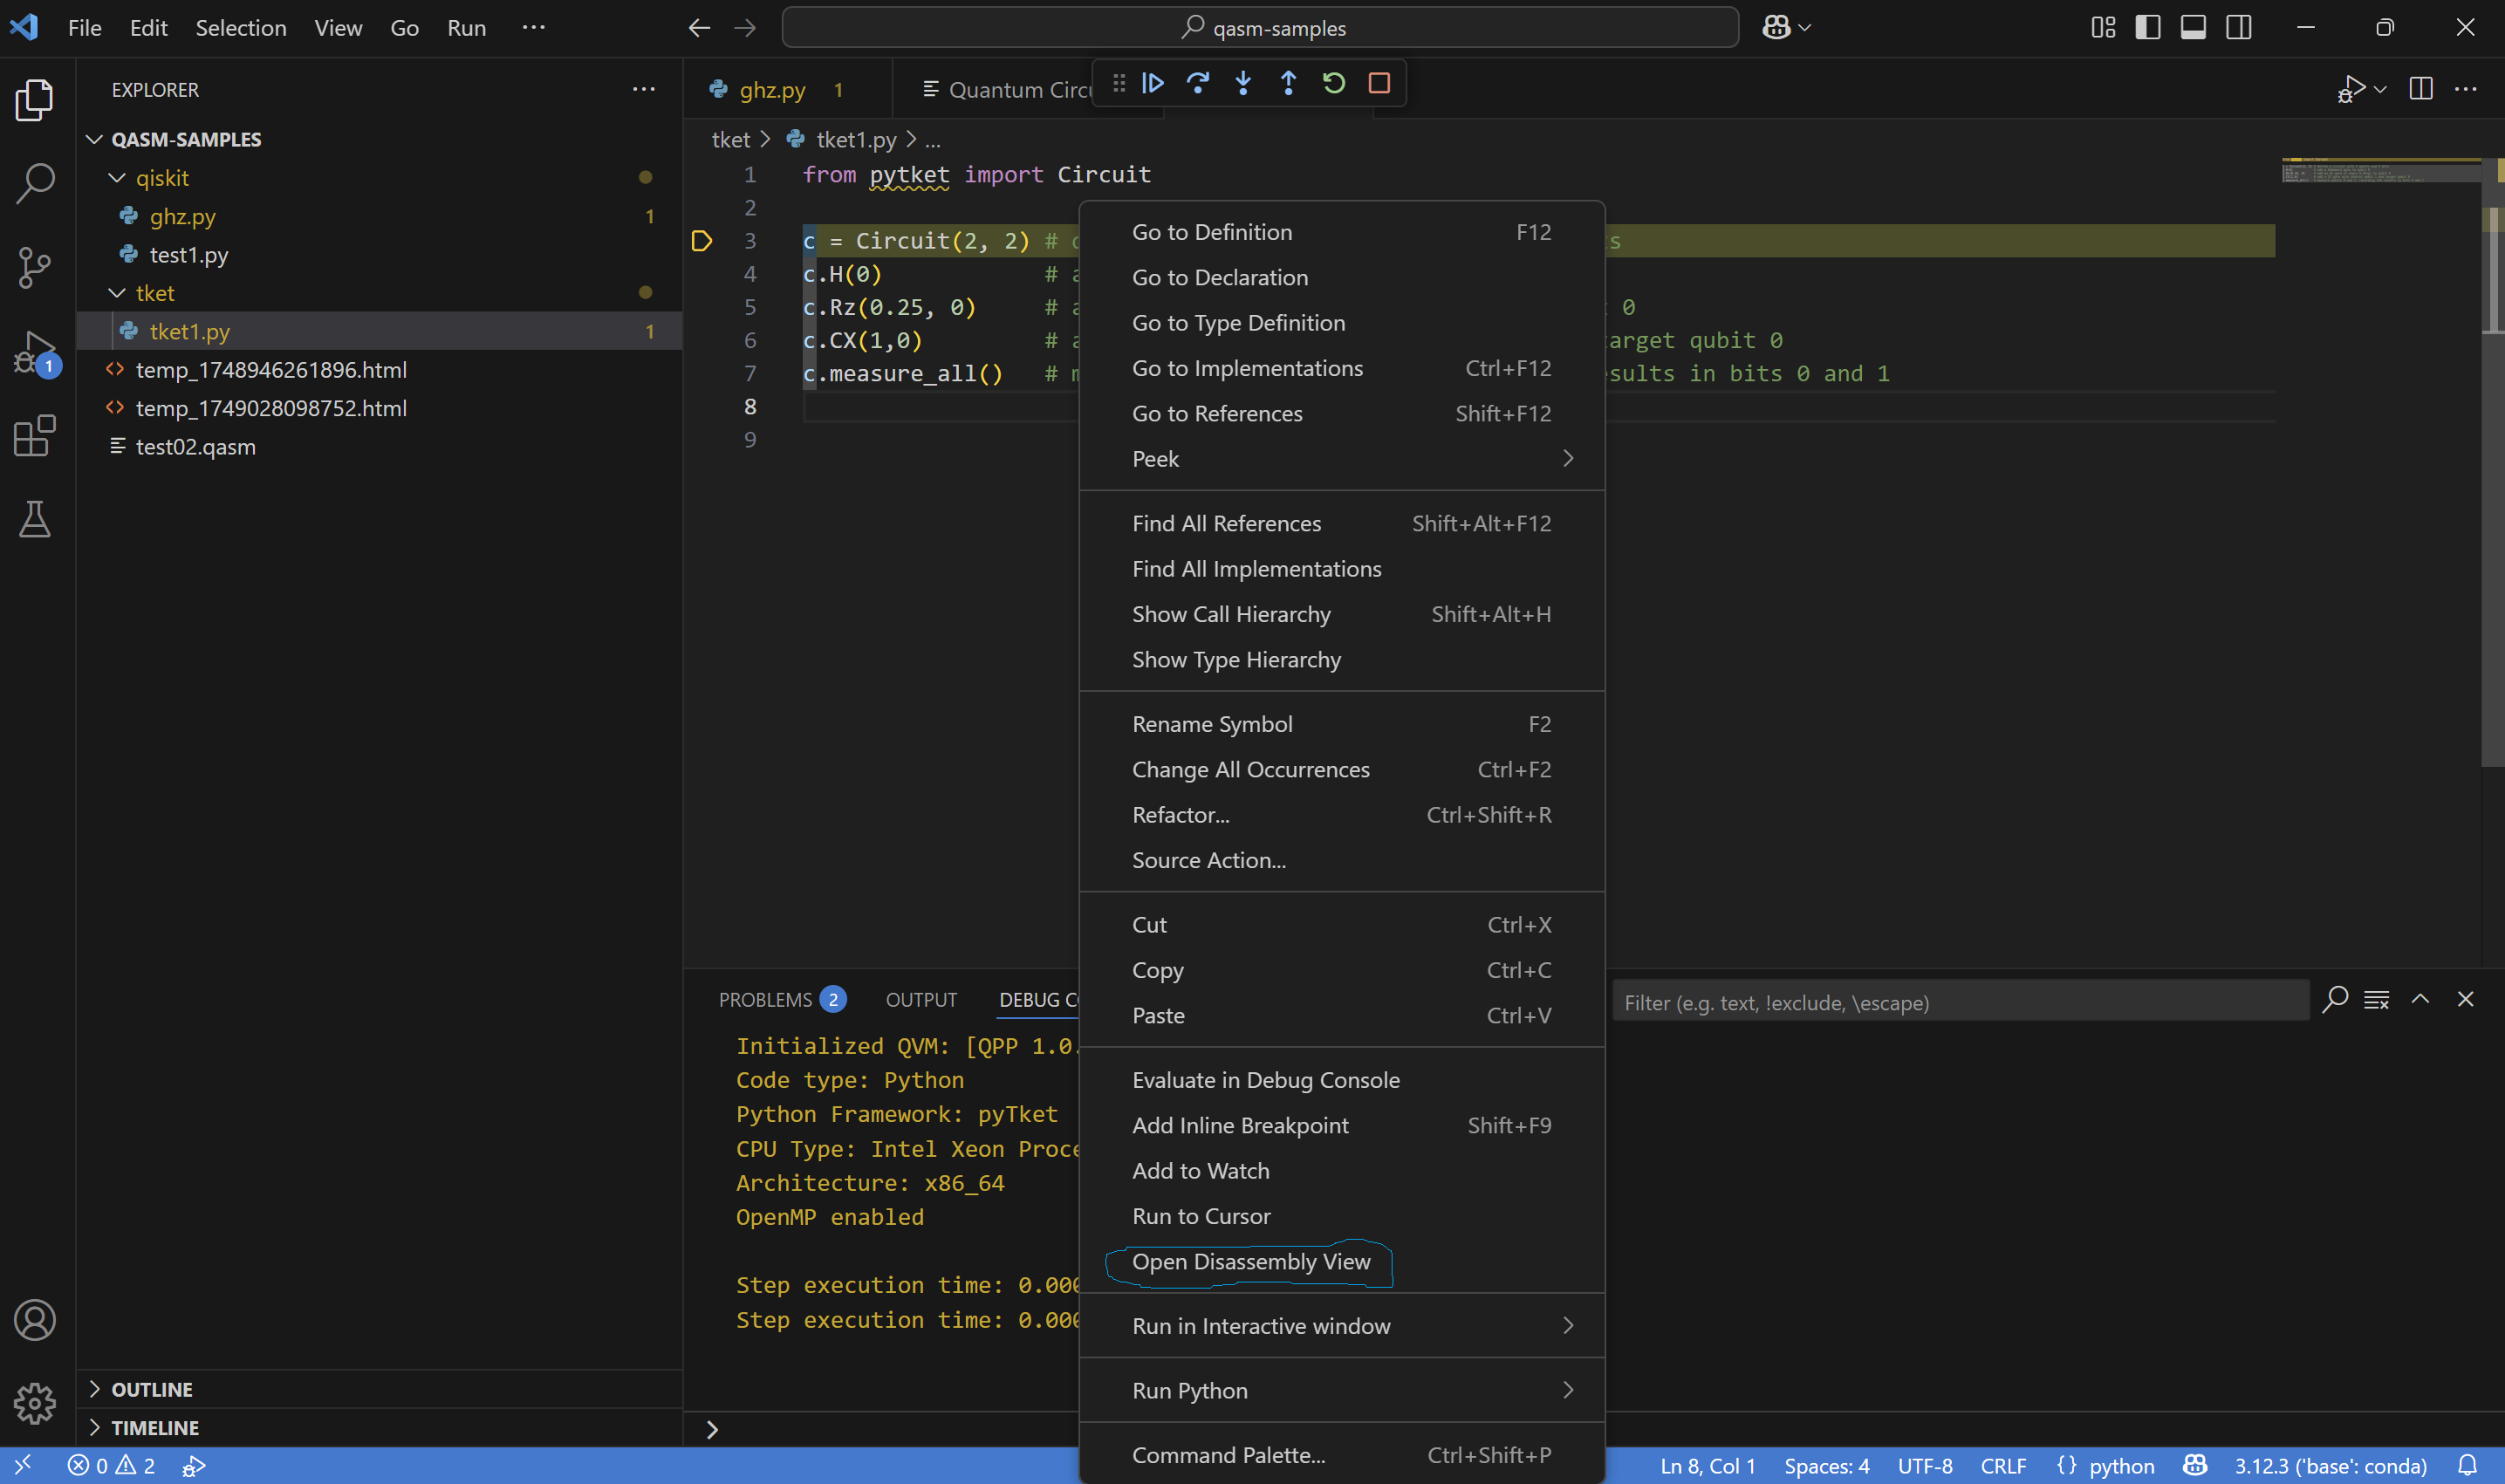Click the debug Continue button
Screen dimensions: 2505x1484
1152,83
